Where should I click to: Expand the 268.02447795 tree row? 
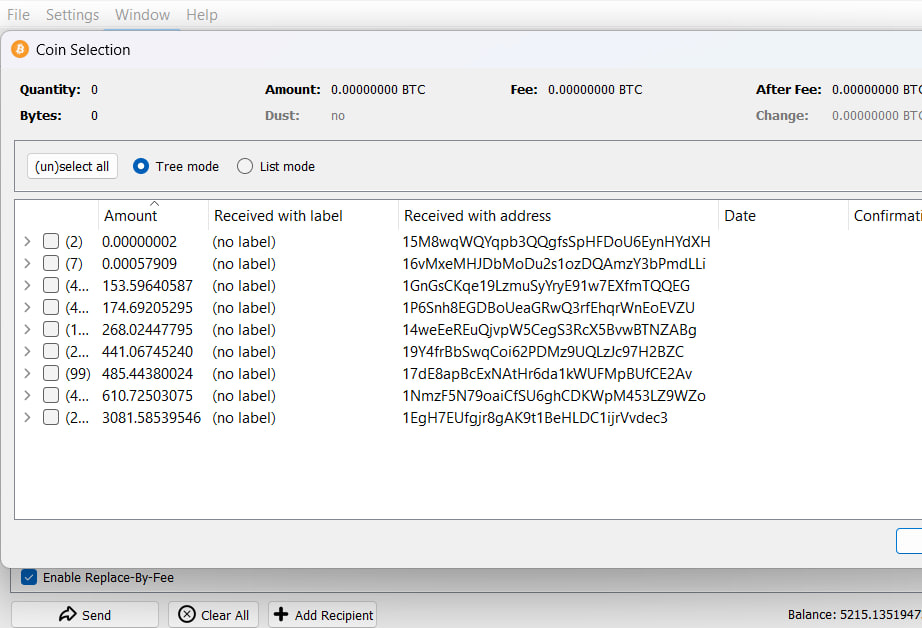tap(27, 329)
